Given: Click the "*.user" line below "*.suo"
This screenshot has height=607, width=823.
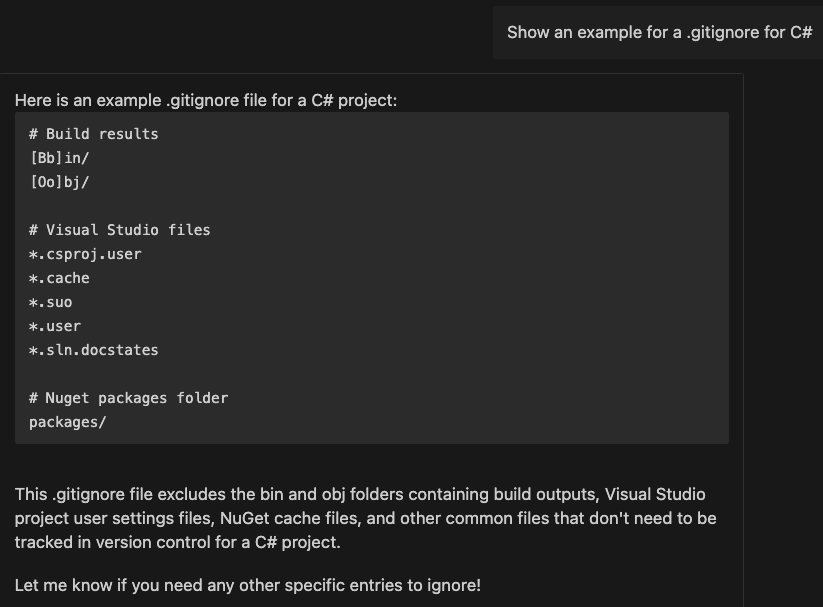Looking at the screenshot, I should pos(55,326).
